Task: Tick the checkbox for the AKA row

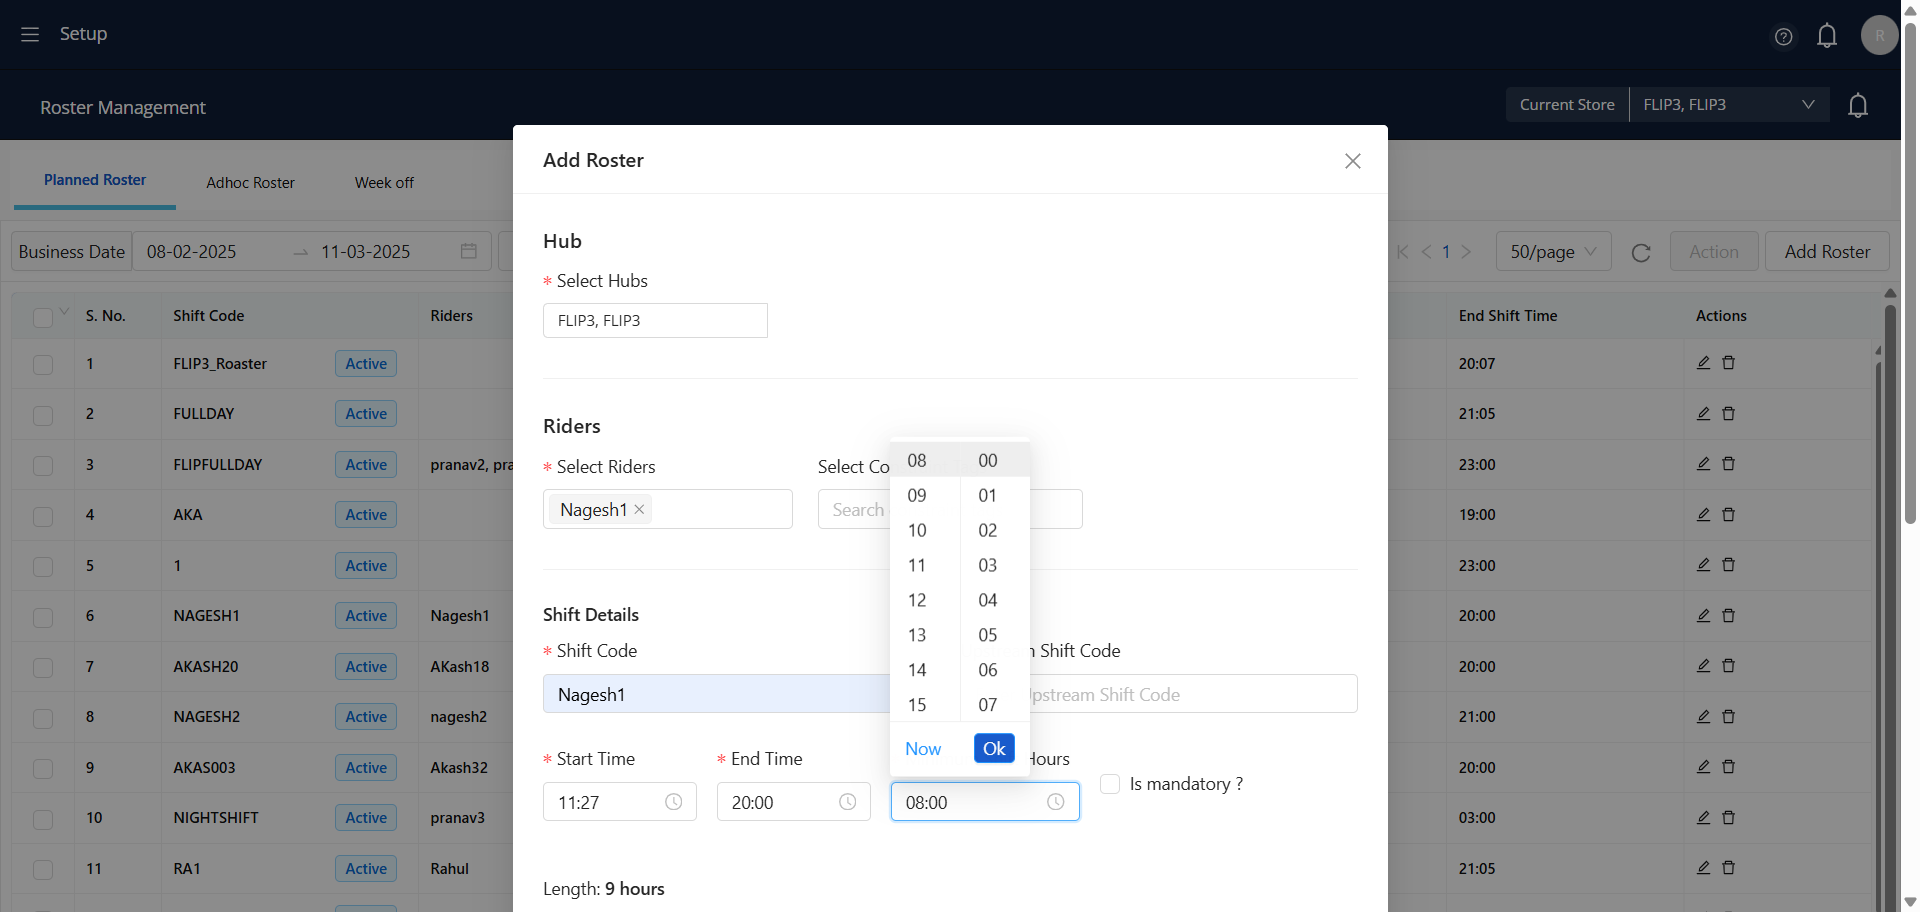Action: click(x=43, y=516)
